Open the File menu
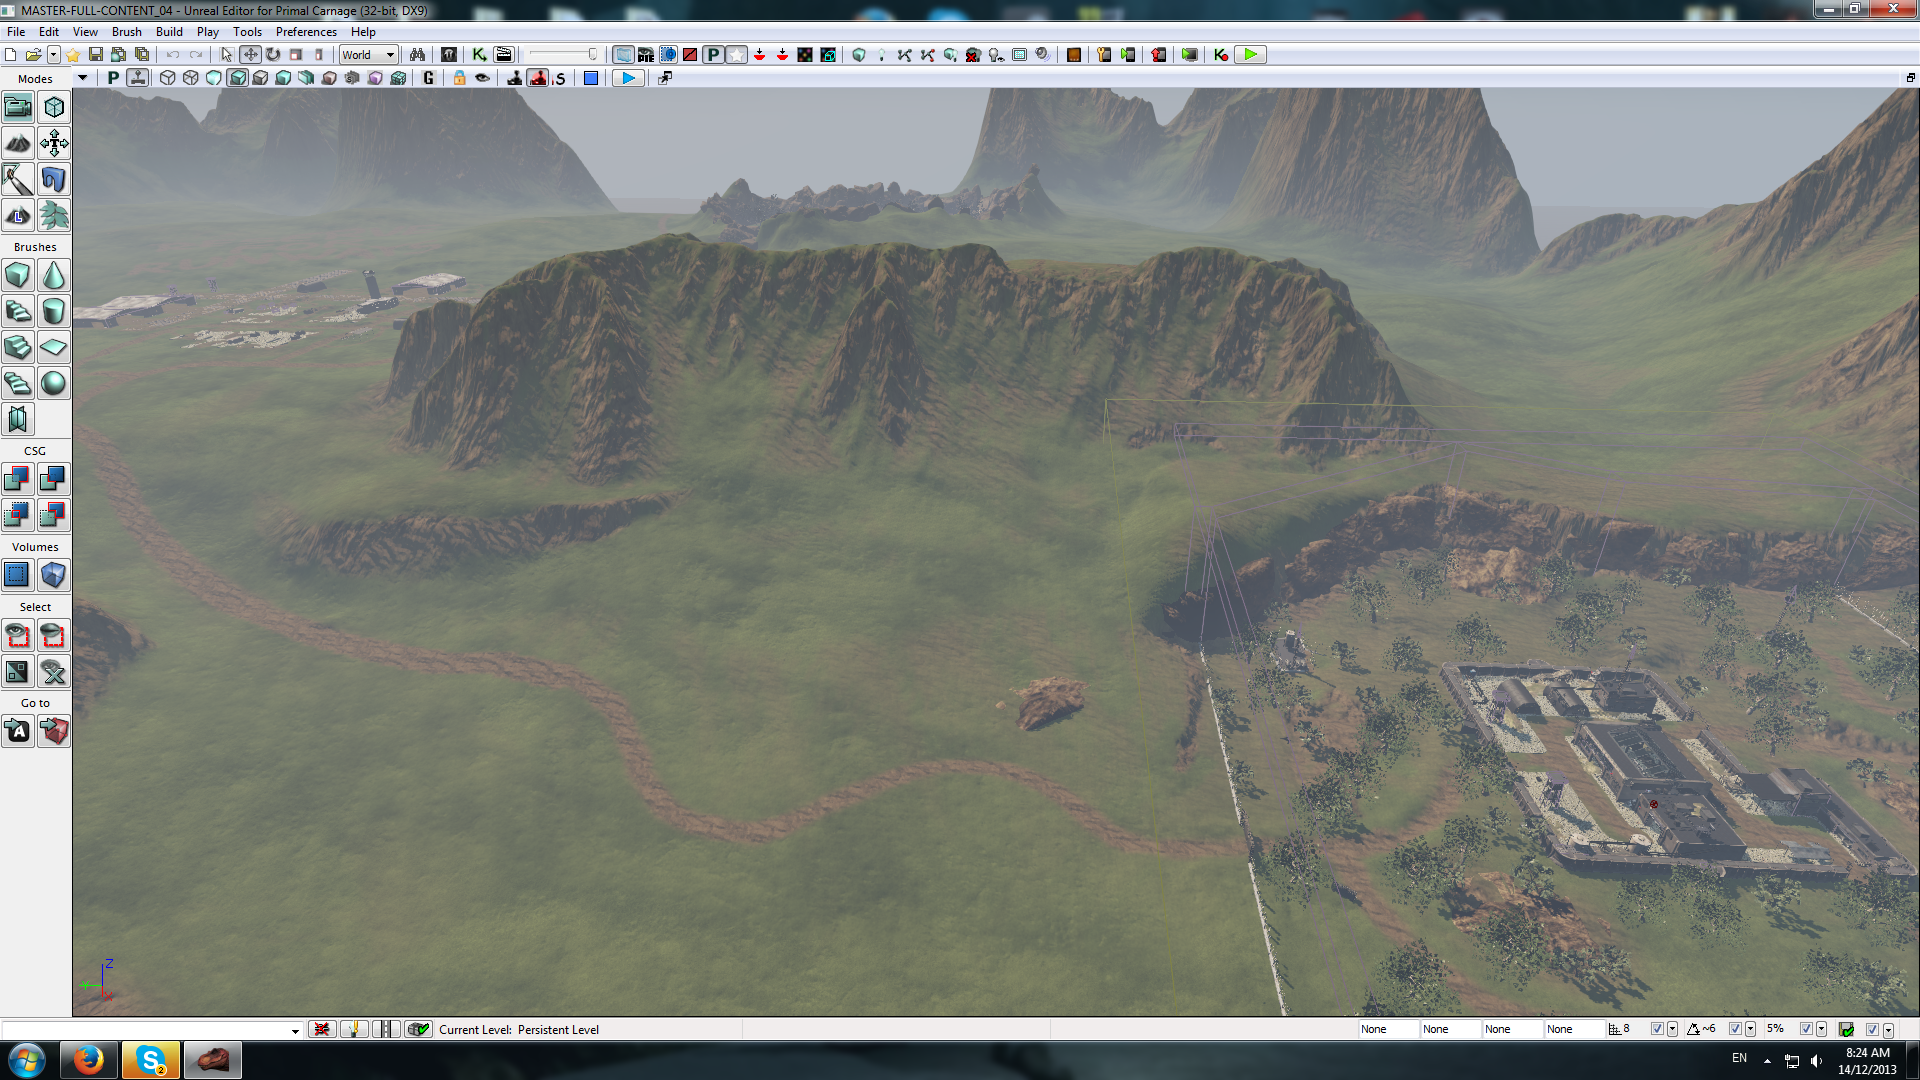The width and height of the screenshot is (1920, 1080). click(16, 32)
